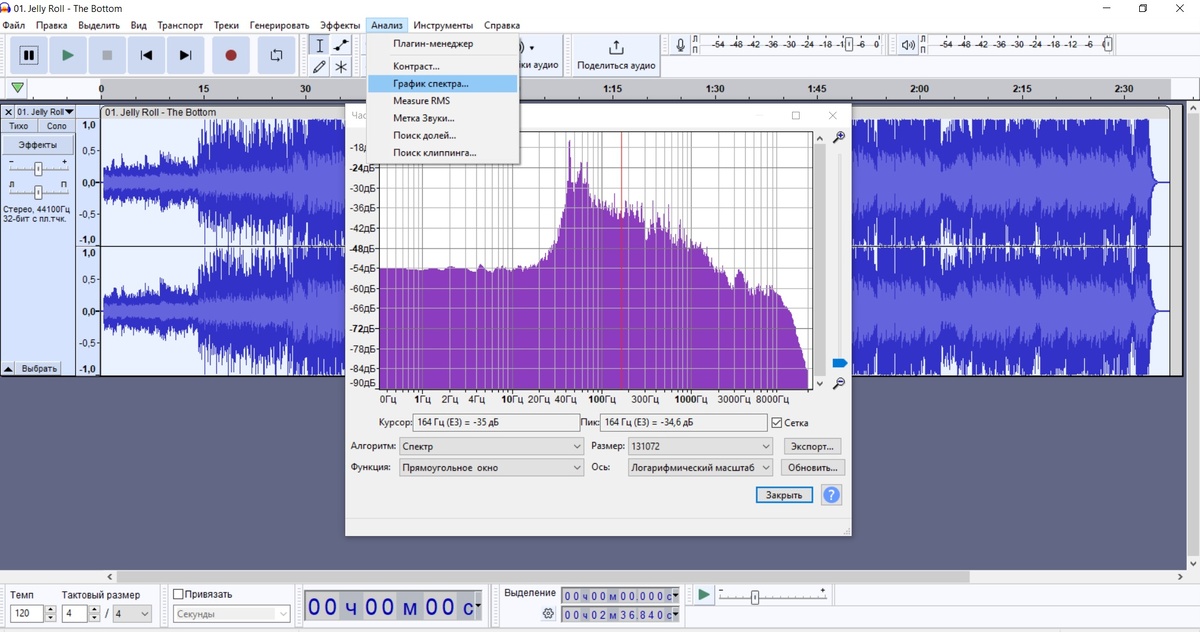Open the track name dropdown menu

tap(46, 112)
